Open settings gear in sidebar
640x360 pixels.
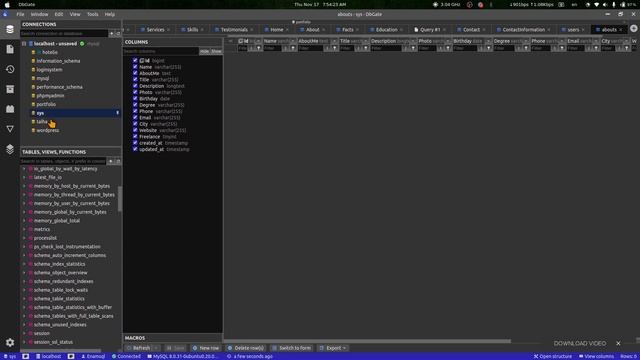(10, 342)
